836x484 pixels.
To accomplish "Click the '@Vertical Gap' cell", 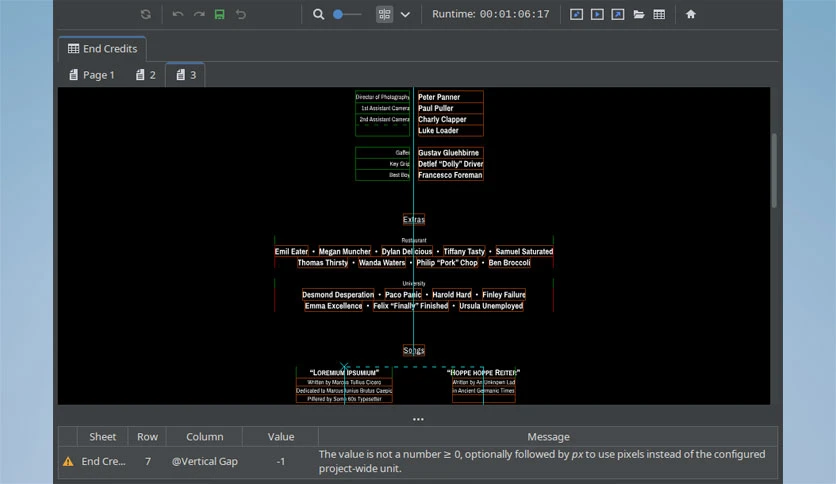I will click(x=205, y=462).
